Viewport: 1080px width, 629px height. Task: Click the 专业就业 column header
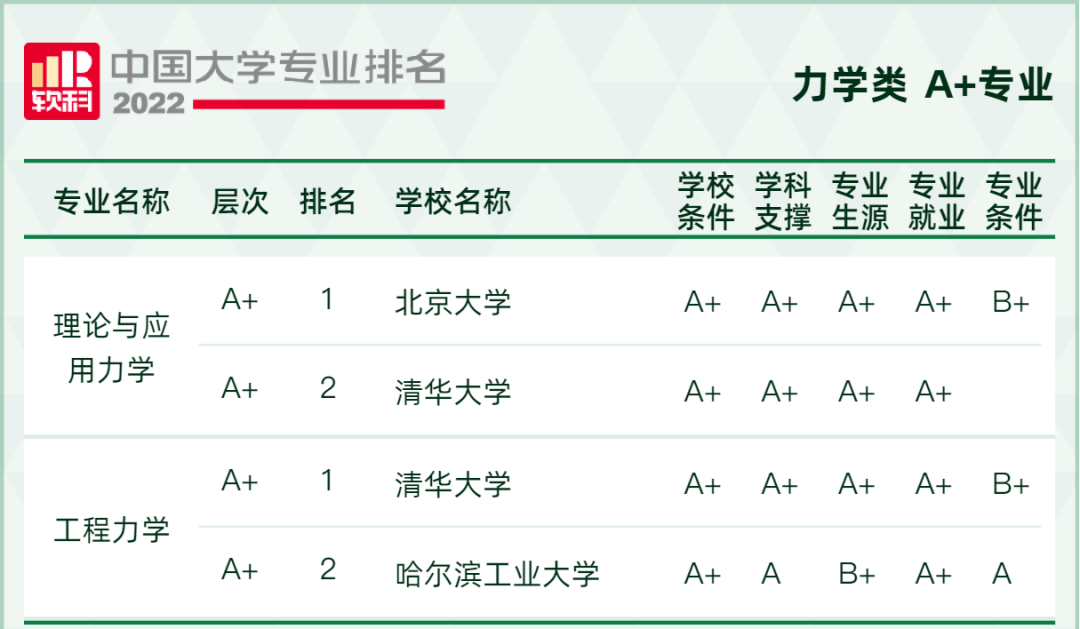click(936, 201)
